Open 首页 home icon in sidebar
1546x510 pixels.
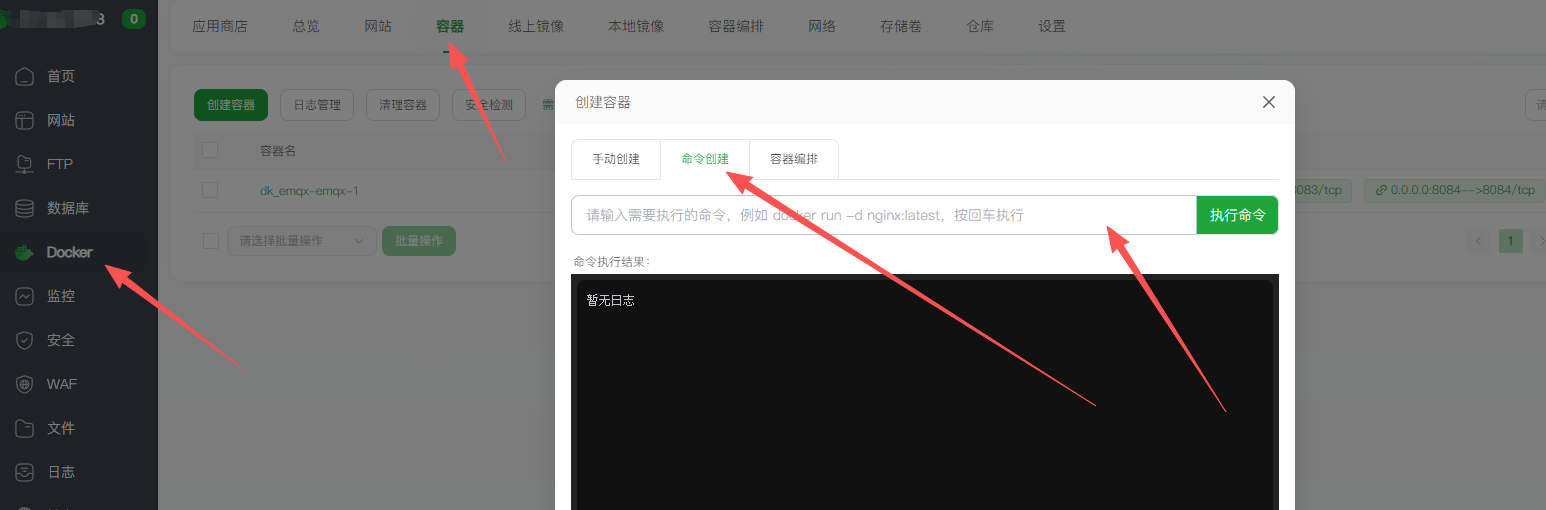[25, 76]
